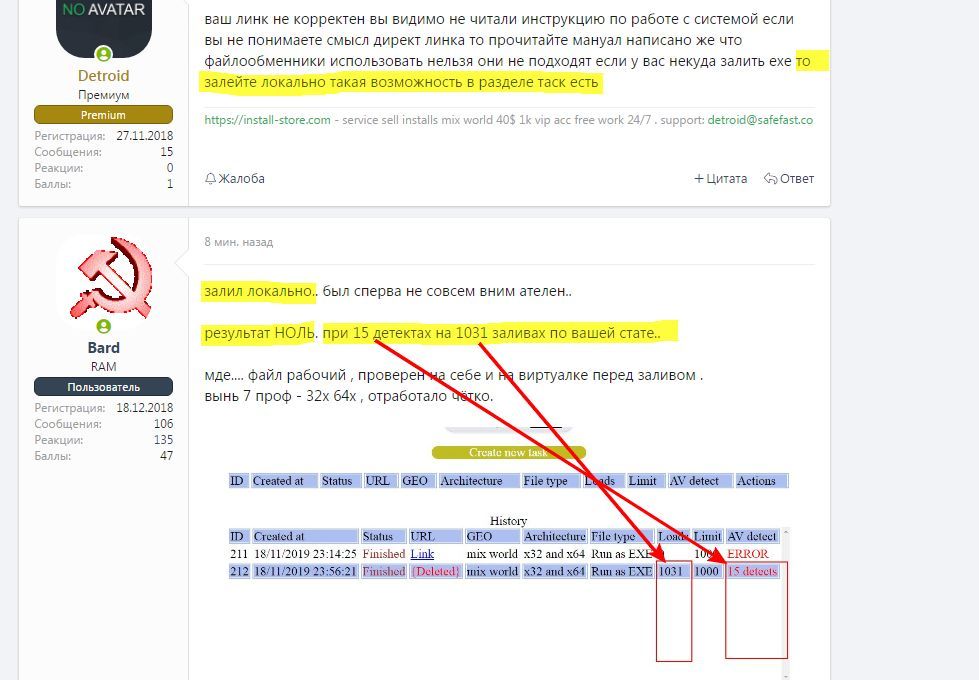Image resolution: width=979 pixels, height=680 pixels.
Task: Open the Link URL in task row 211
Action: tap(422, 554)
